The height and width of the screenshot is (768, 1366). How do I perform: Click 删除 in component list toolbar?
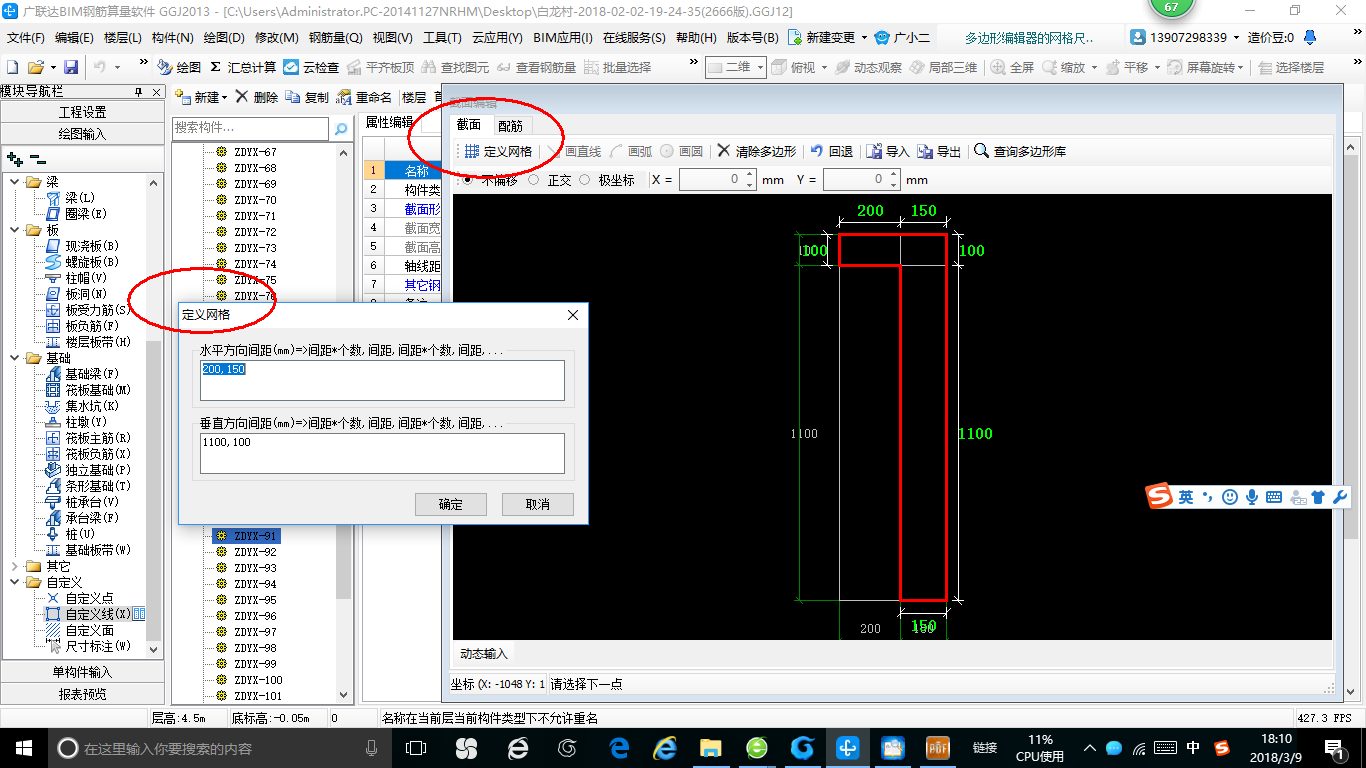click(257, 97)
